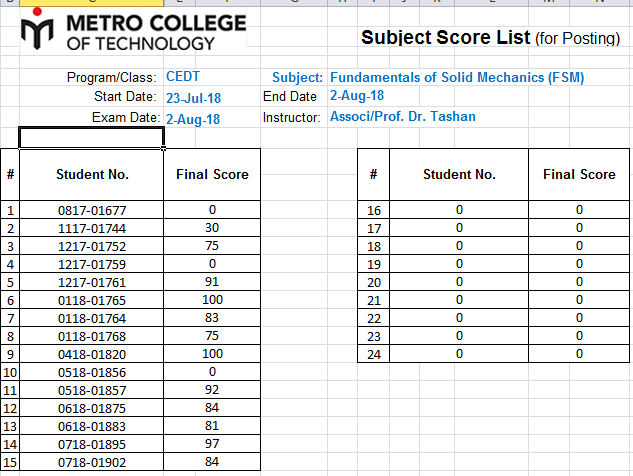Image resolution: width=633 pixels, height=476 pixels.
Task: Select student number 1117-01744
Action: (x=92, y=228)
